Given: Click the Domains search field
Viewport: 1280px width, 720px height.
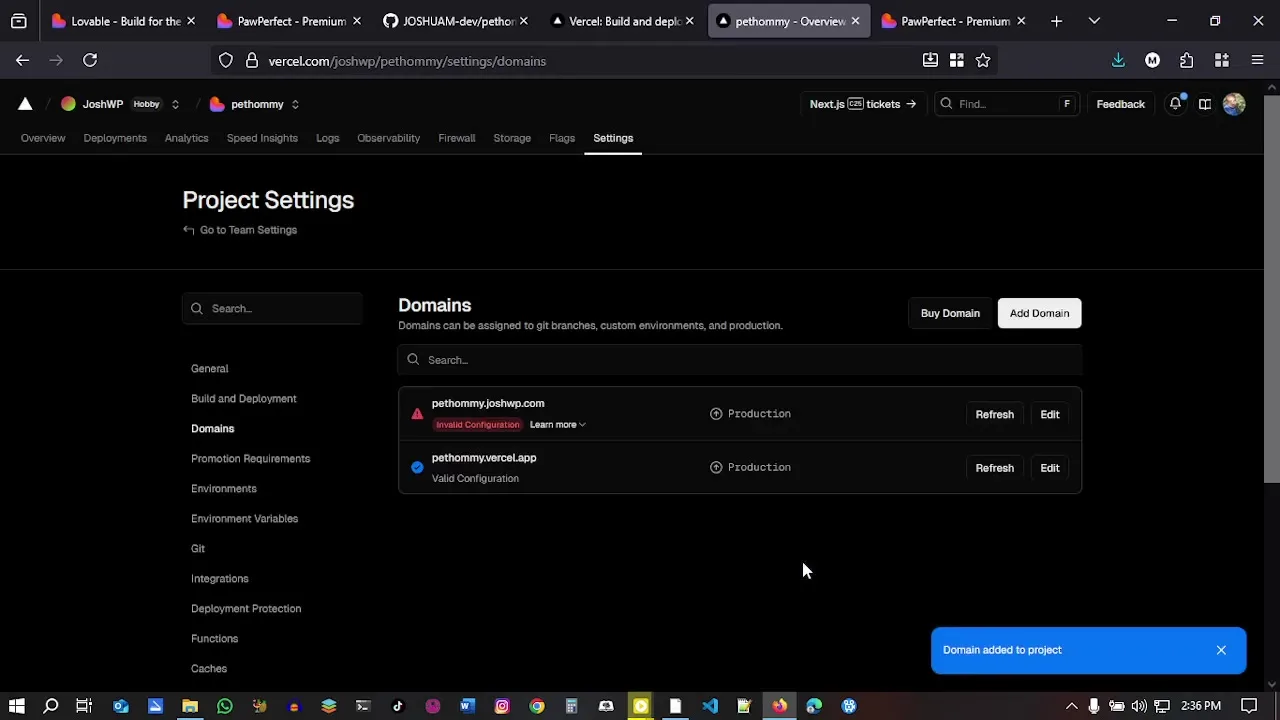Looking at the screenshot, I should (x=740, y=360).
